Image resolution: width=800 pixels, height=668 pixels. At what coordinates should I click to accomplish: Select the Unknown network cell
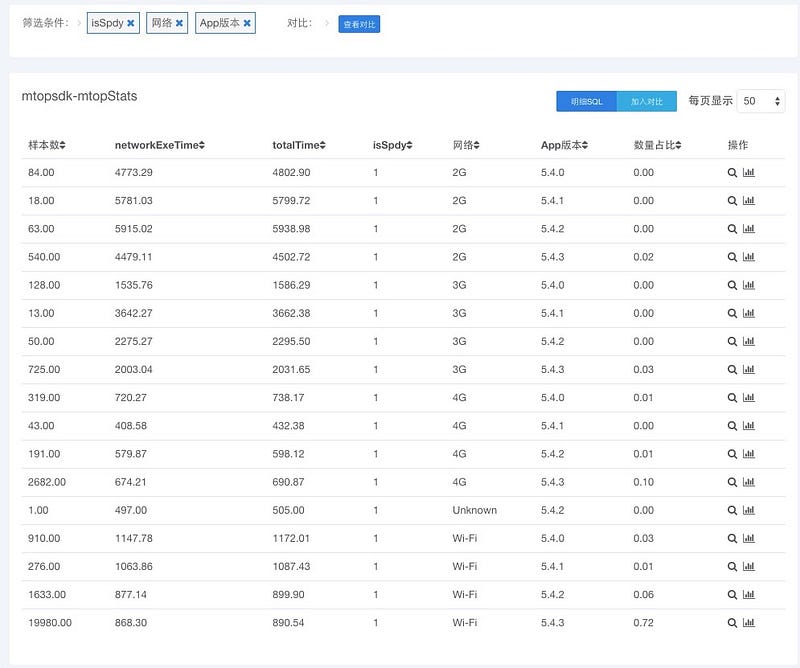(x=474, y=510)
